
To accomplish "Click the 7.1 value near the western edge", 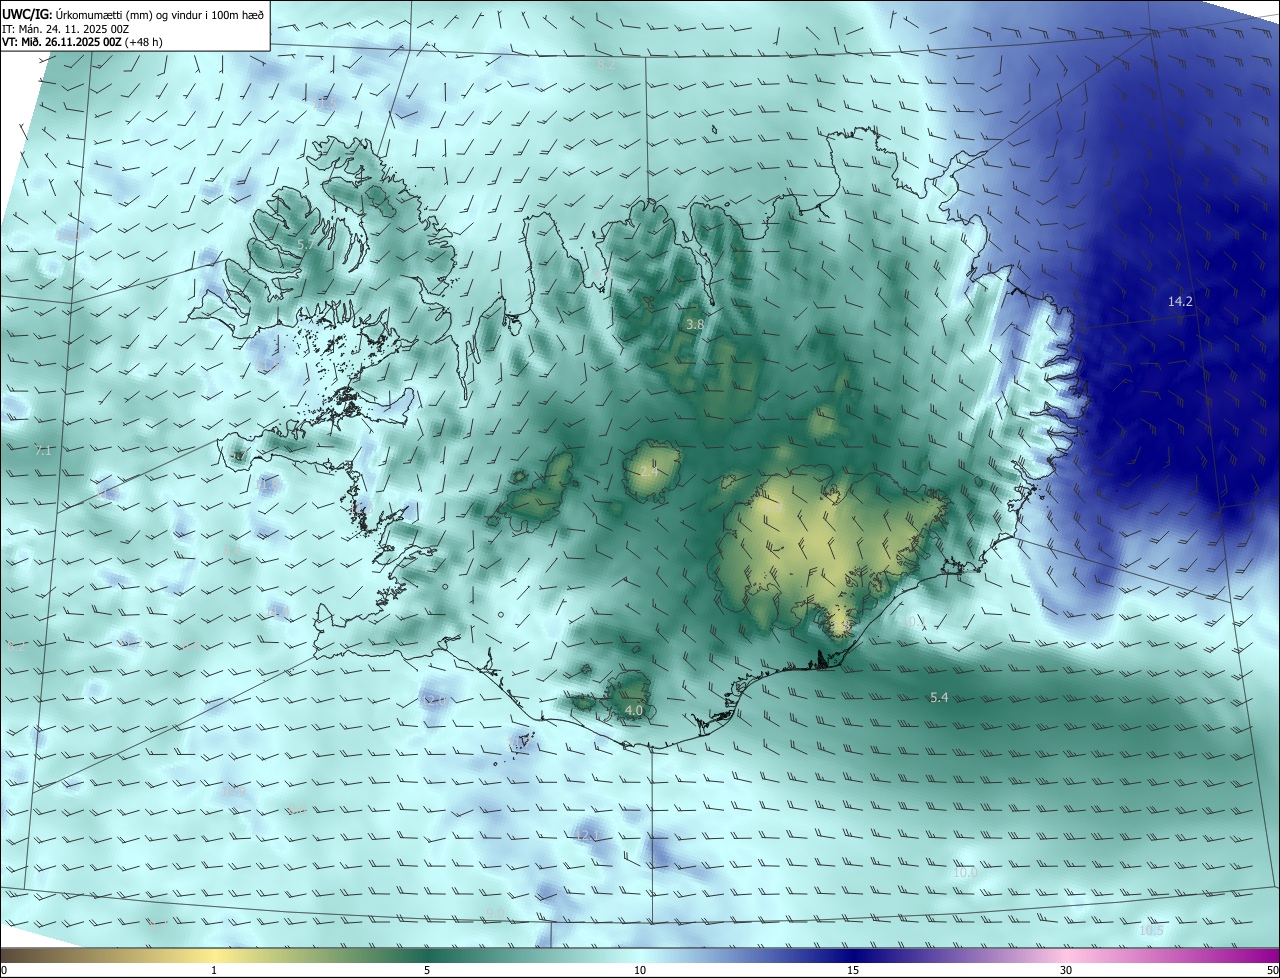I will pyautogui.click(x=43, y=451).
